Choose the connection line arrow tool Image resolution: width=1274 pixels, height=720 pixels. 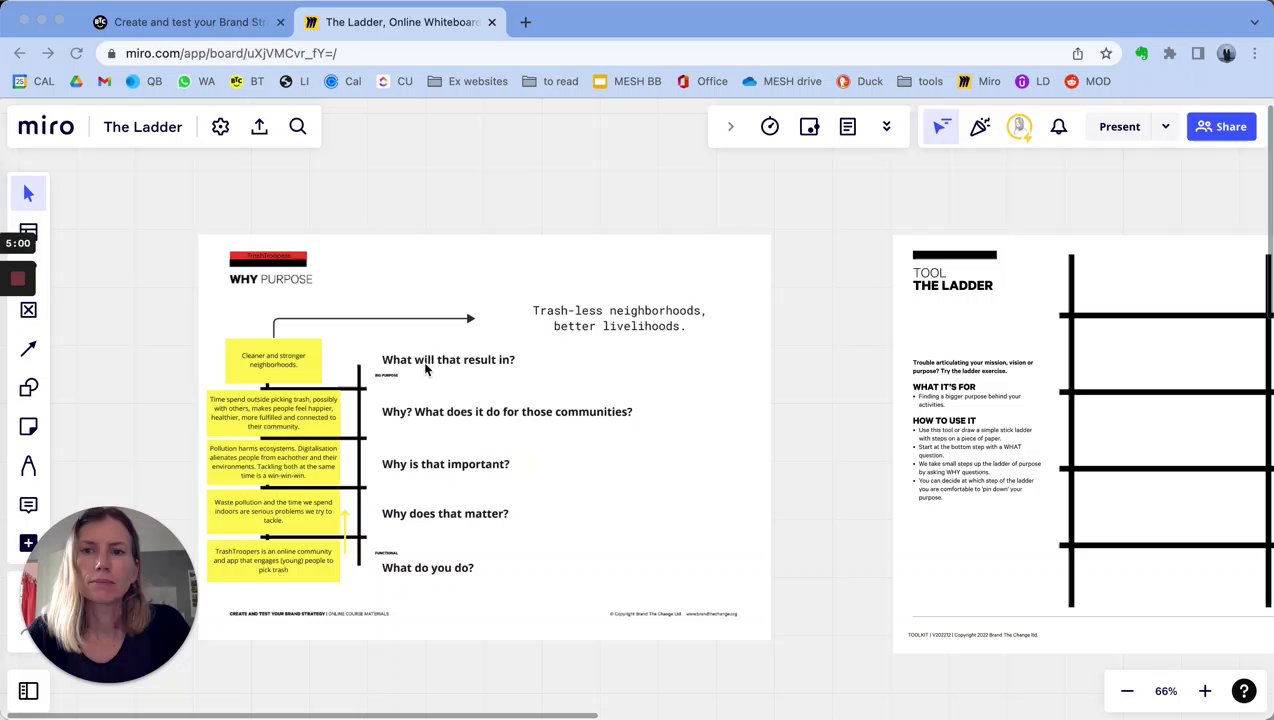pos(28,348)
